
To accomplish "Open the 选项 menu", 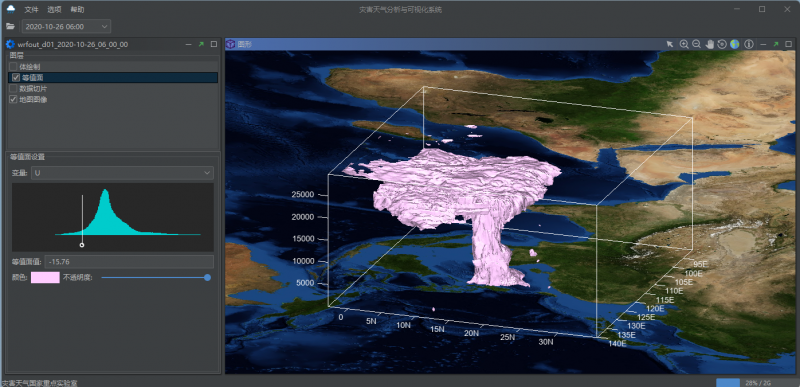I will tap(54, 10).
